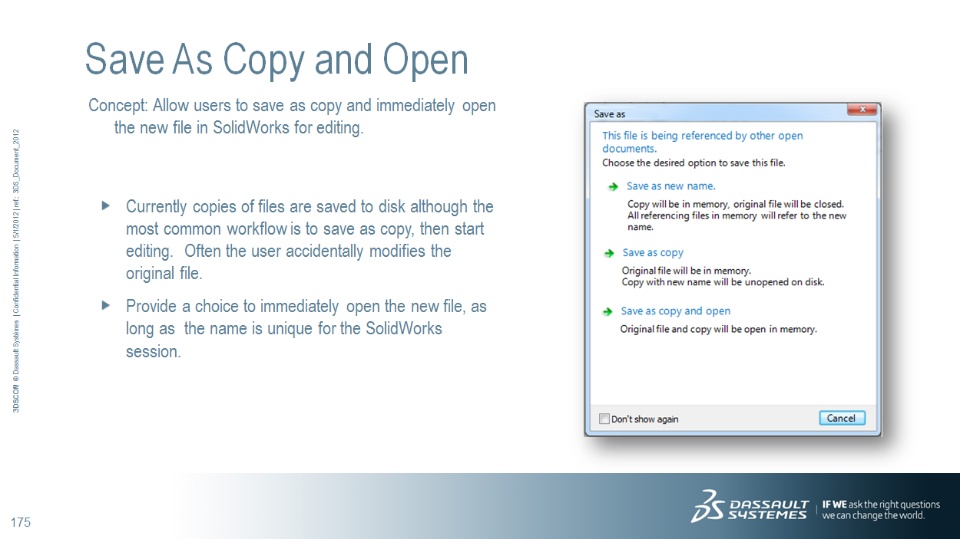This screenshot has height=539, width=960.
Task: Click the Dassault Systemes logo
Action: tap(750, 507)
